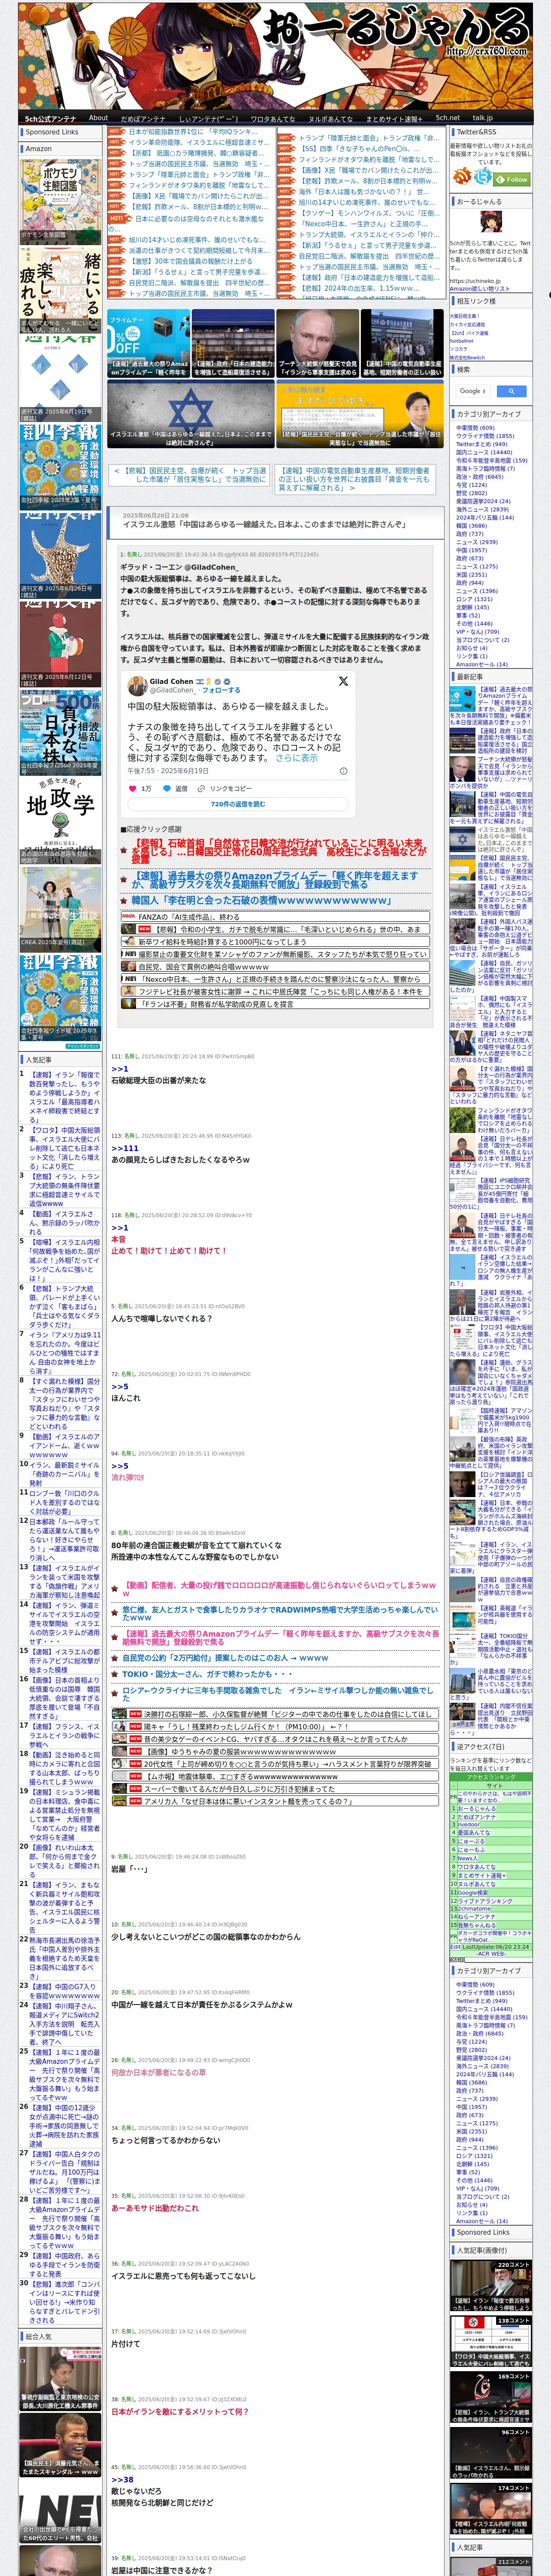The image size is (551, 2576).
Task: Open the Star of David flag thumbnail
Action: (190, 414)
